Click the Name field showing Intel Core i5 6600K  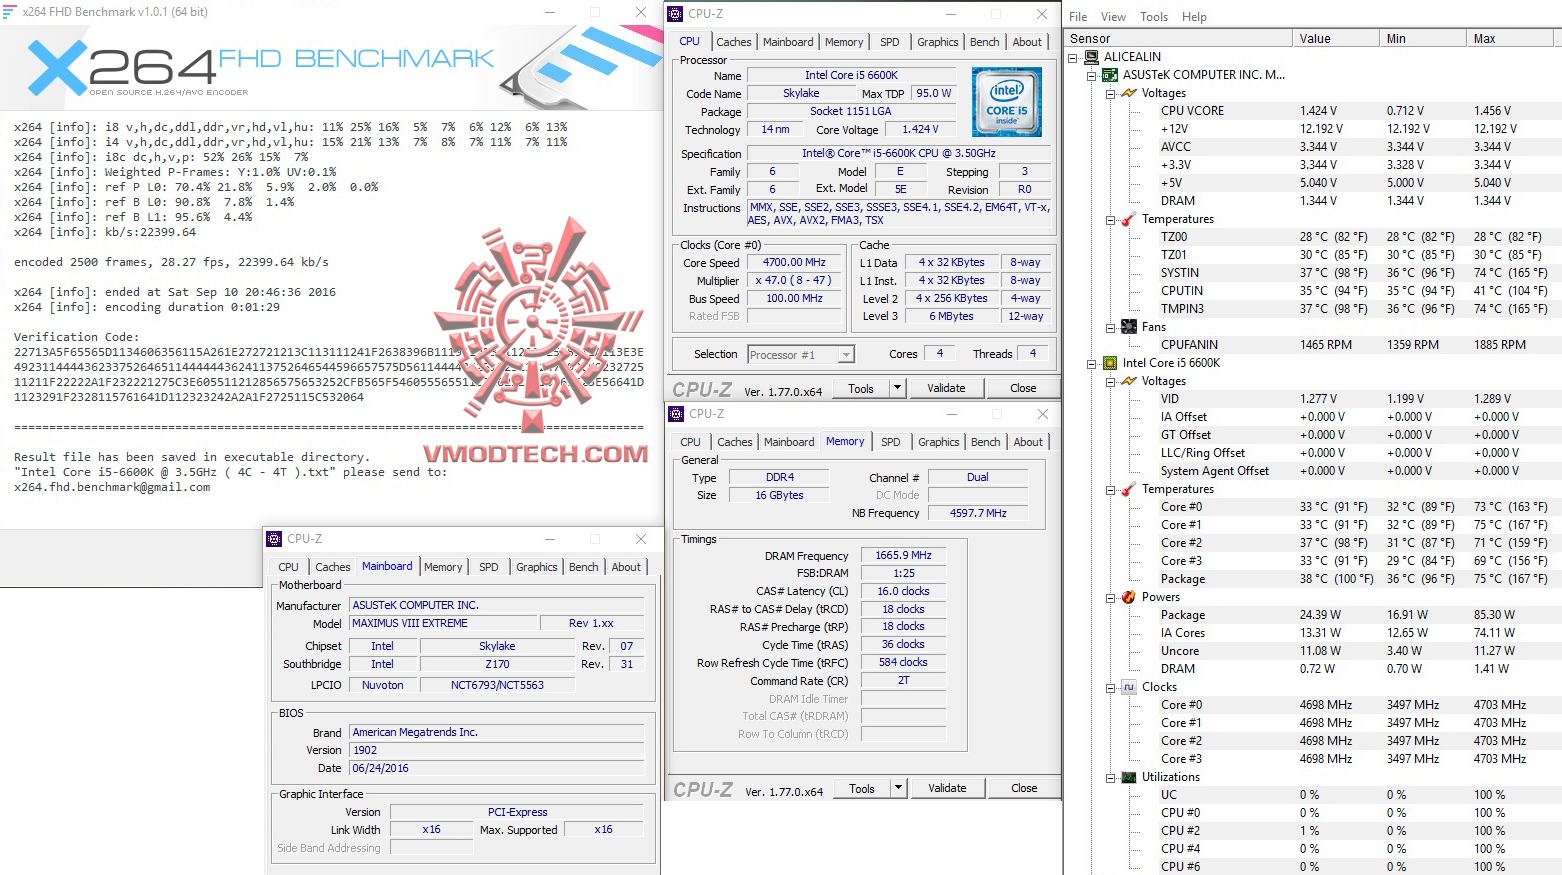tap(852, 75)
